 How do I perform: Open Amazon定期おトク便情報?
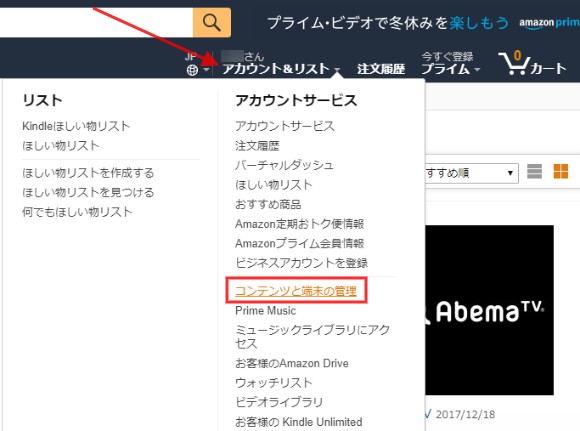[300, 224]
